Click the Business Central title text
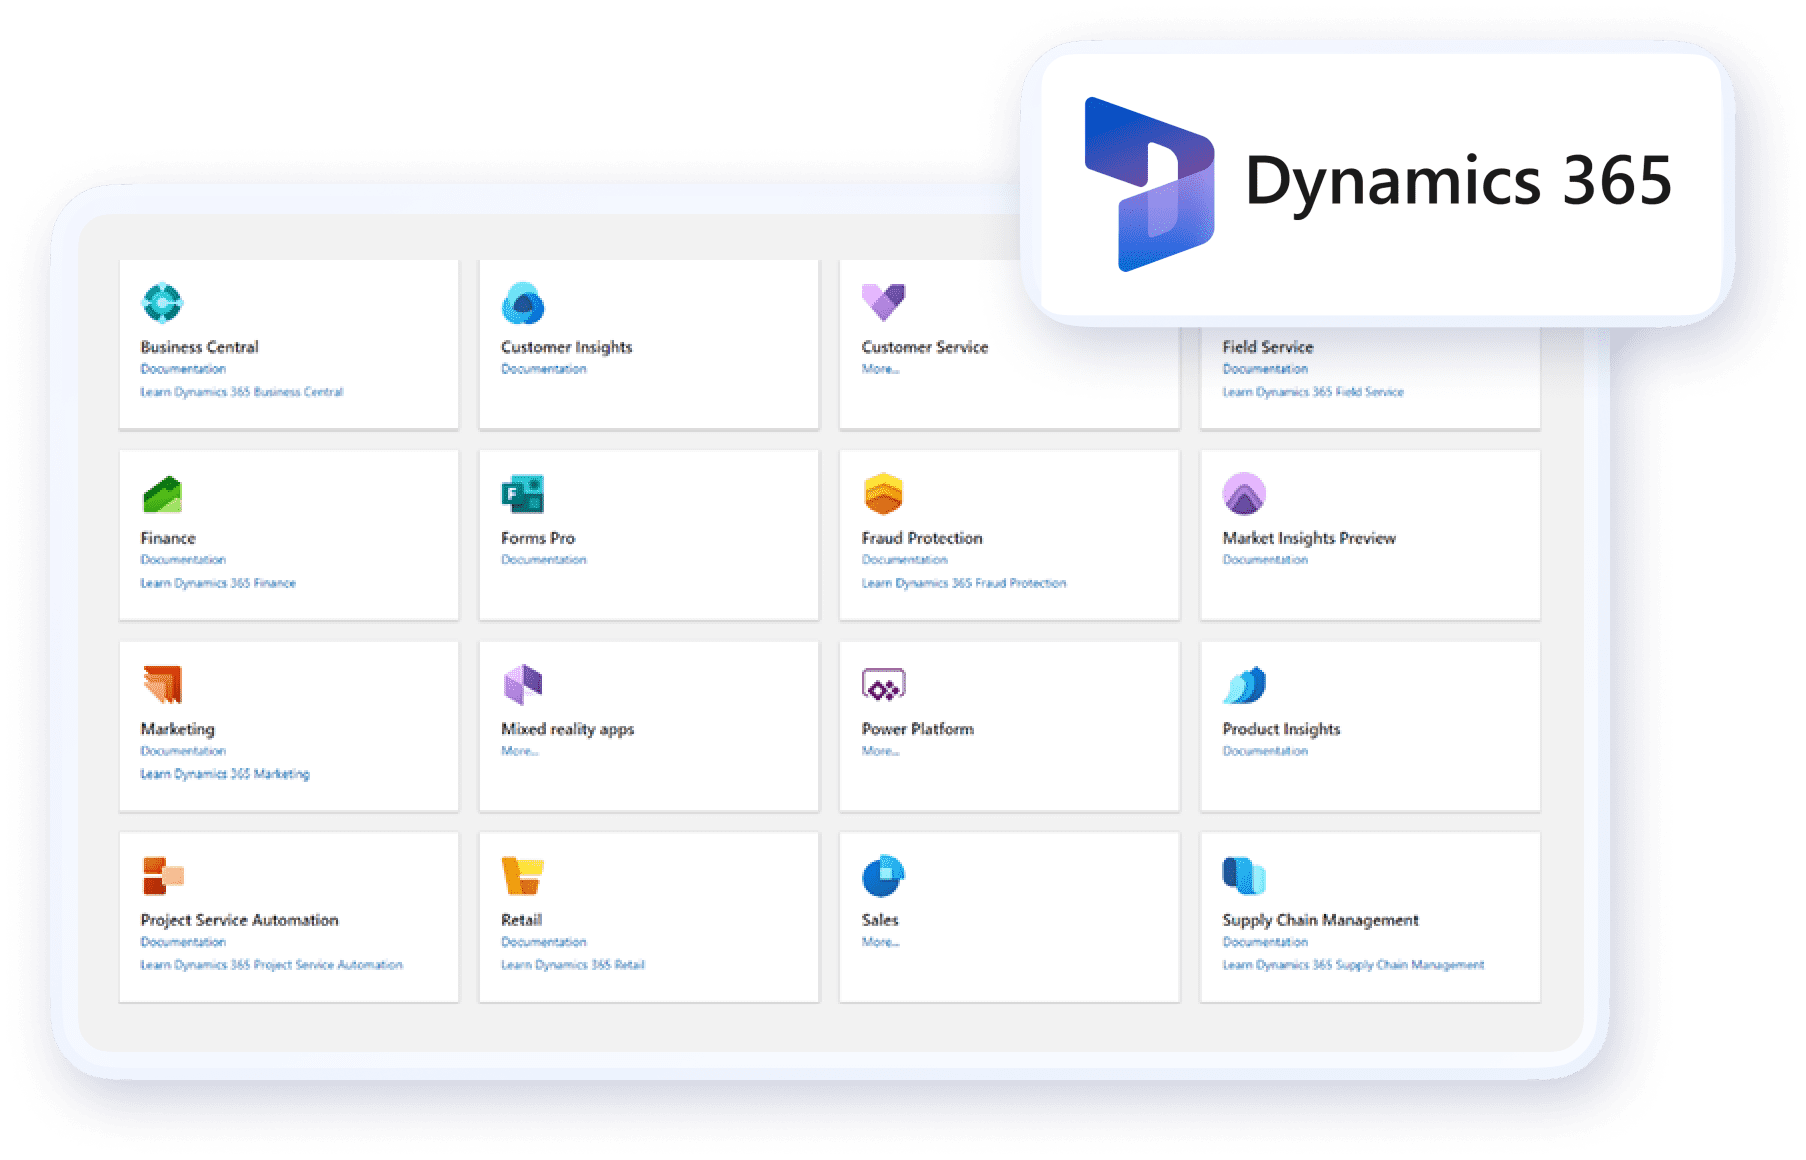Screen dimensions: 1806x1160 [x=199, y=347]
